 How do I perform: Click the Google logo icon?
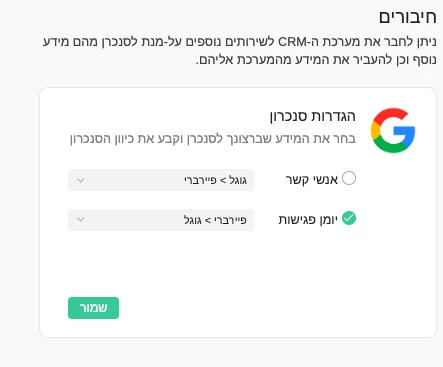(393, 130)
